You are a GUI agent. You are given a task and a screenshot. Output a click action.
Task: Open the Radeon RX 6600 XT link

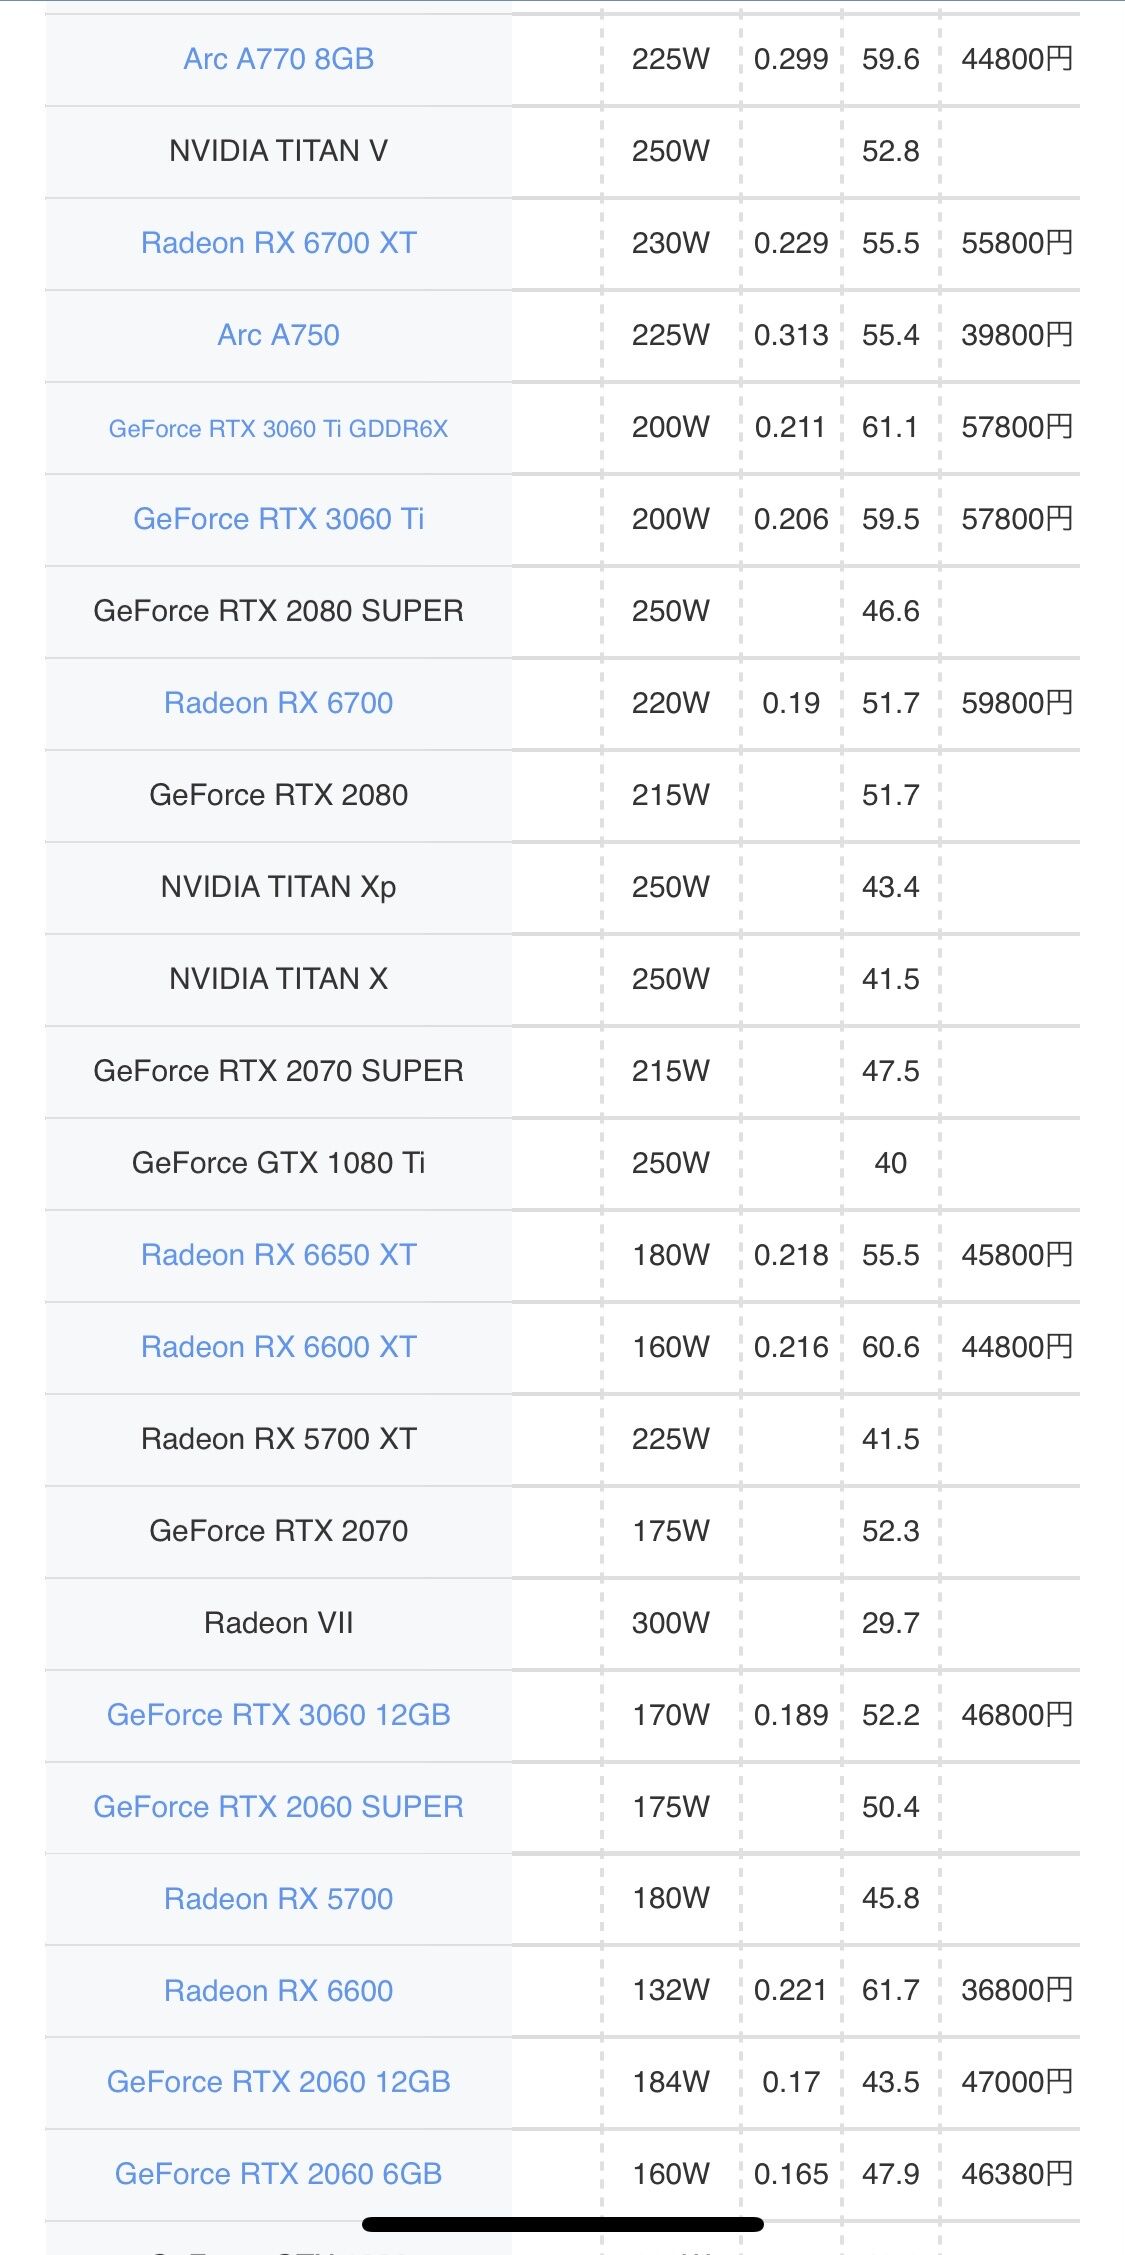coord(278,1347)
